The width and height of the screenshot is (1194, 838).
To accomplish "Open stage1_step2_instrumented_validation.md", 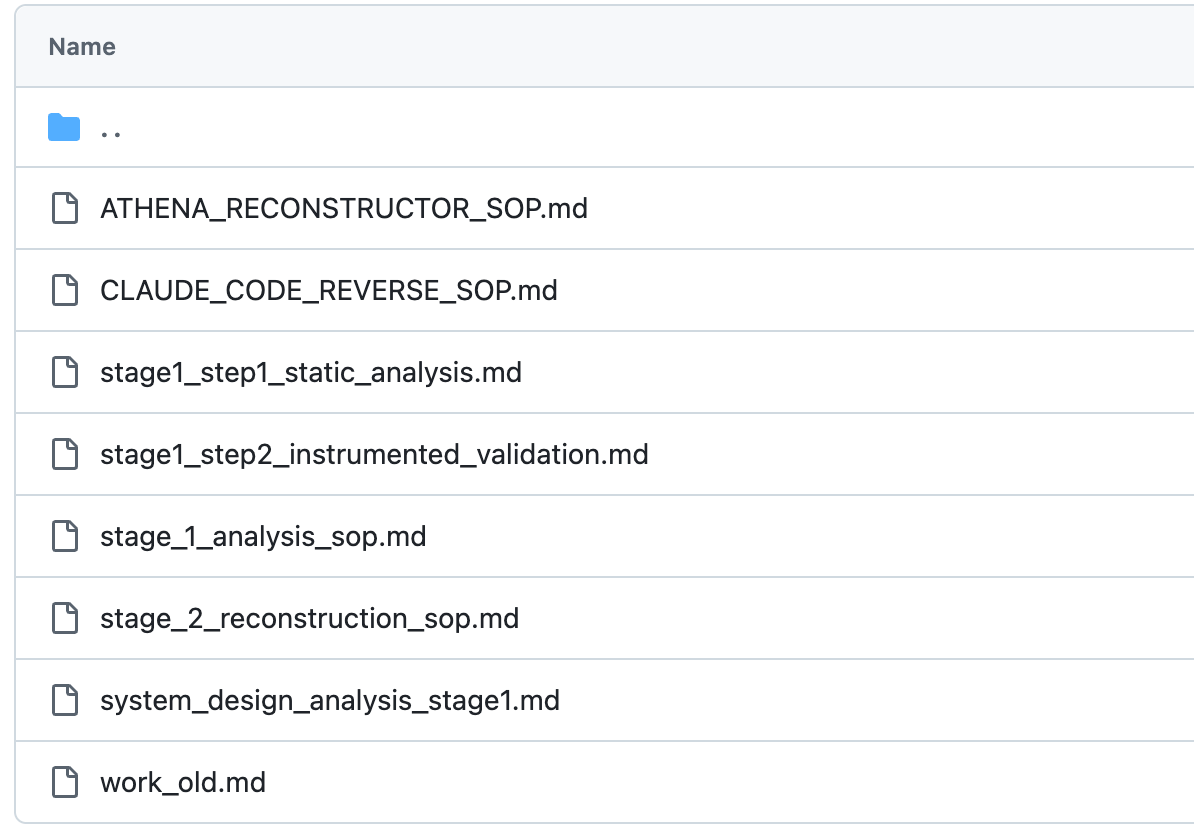I will [374, 455].
